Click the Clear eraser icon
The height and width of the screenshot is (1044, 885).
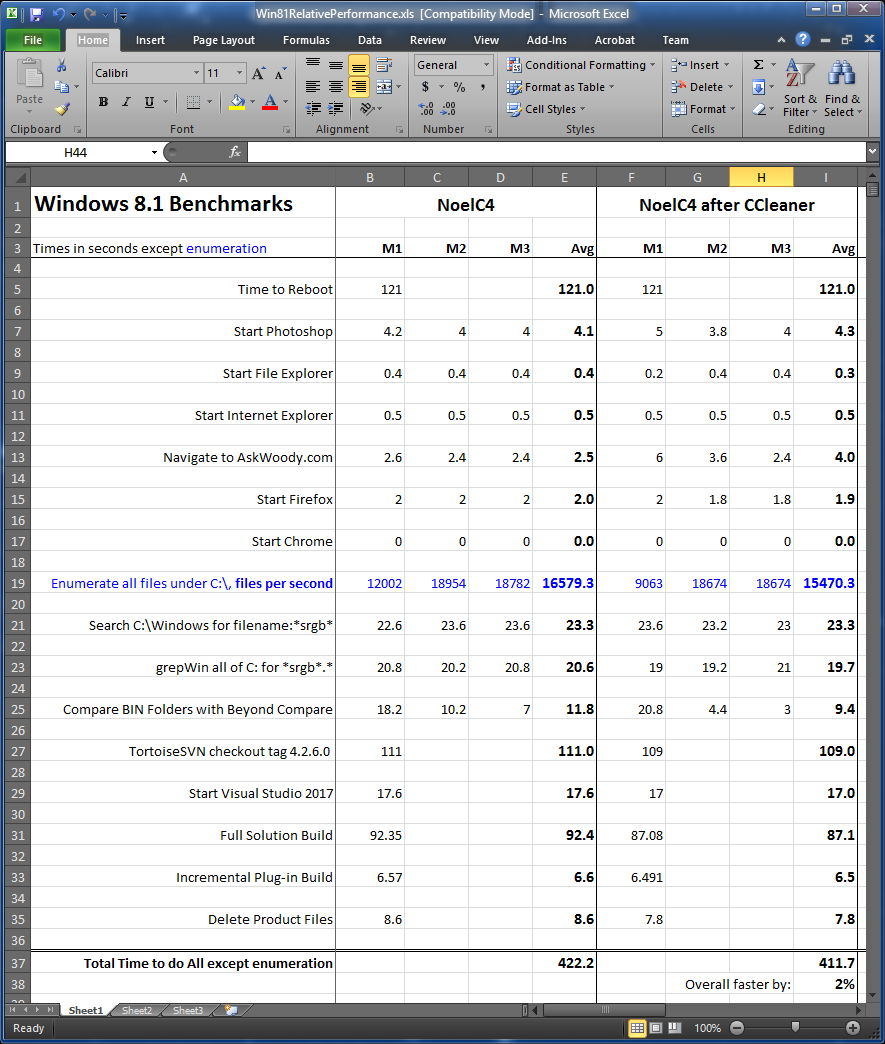pyautogui.click(x=759, y=109)
